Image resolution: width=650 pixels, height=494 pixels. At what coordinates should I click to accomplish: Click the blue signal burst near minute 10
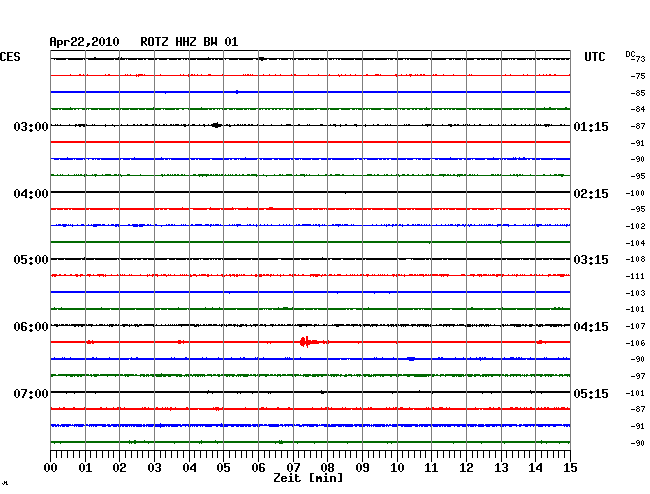tap(411, 359)
